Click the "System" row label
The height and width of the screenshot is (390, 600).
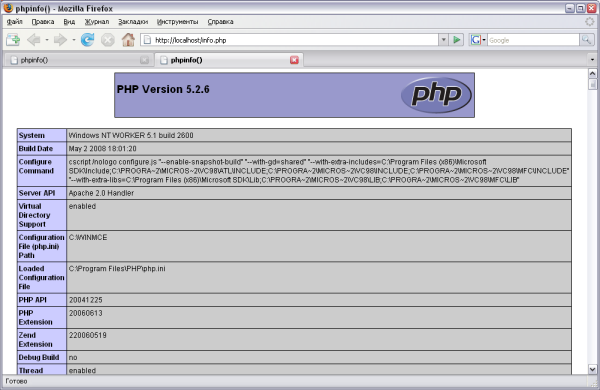point(32,135)
